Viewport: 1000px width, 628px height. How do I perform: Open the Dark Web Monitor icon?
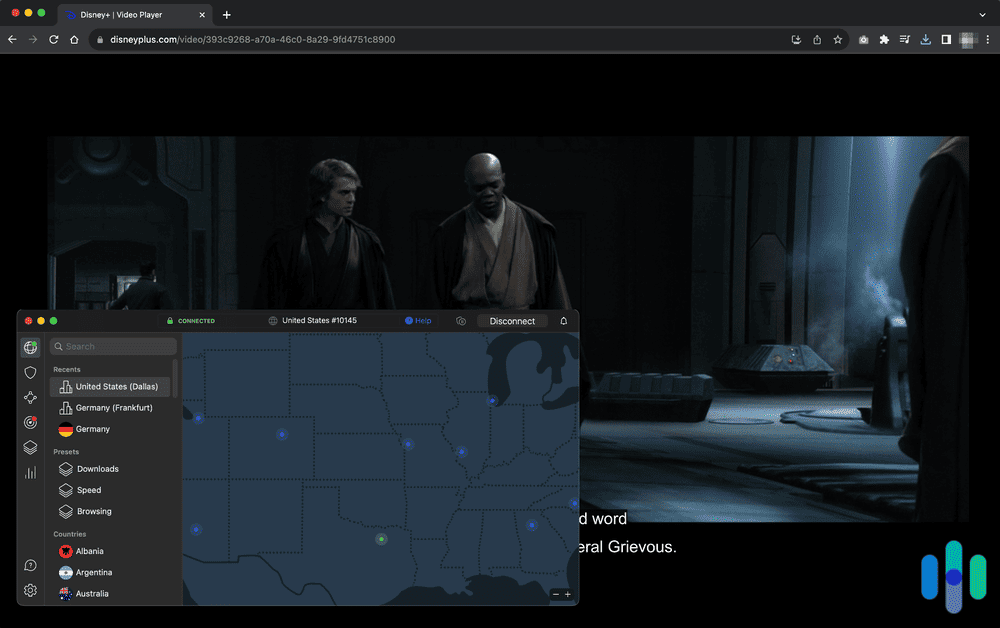(x=30, y=422)
